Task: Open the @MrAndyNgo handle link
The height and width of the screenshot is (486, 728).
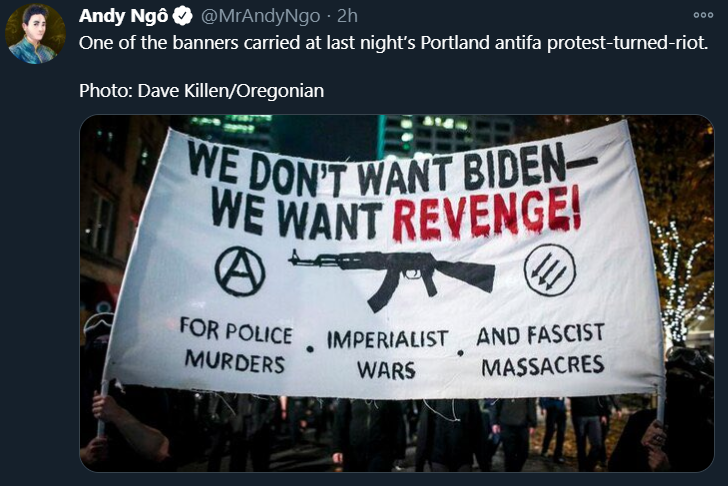Action: click(260, 16)
